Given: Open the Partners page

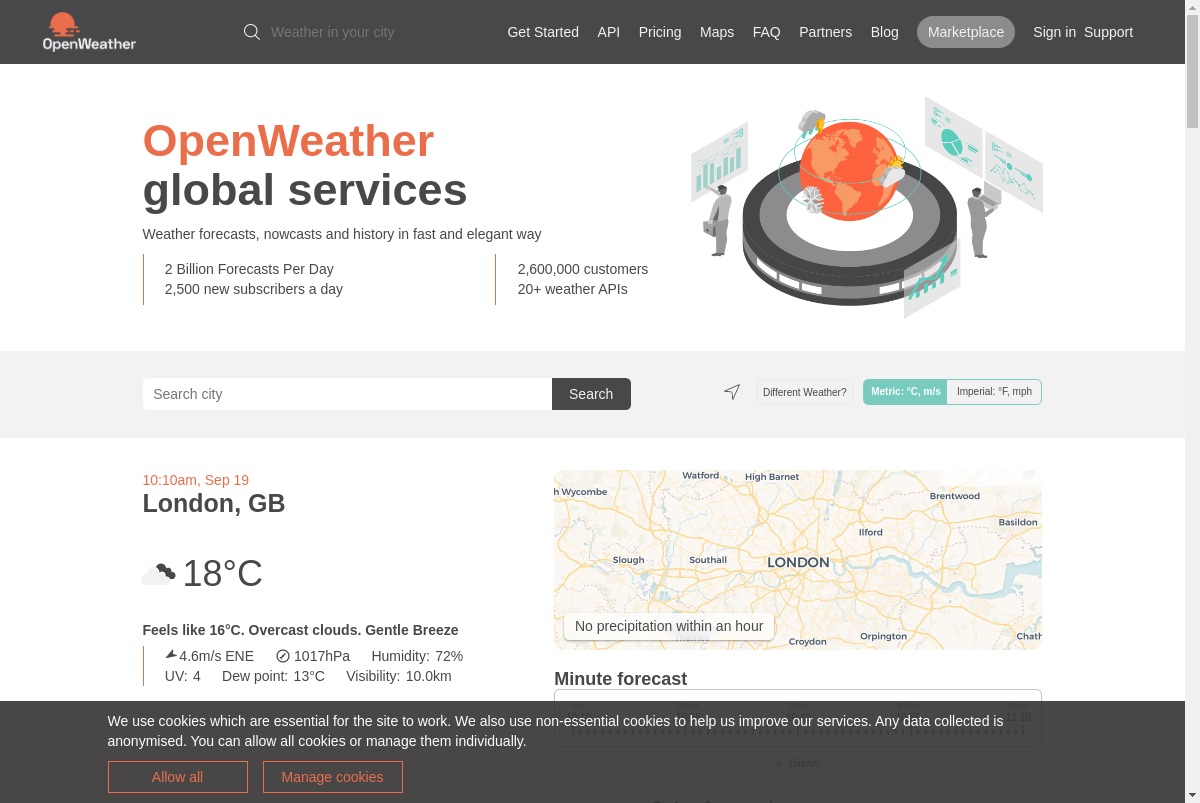Looking at the screenshot, I should point(826,32).
